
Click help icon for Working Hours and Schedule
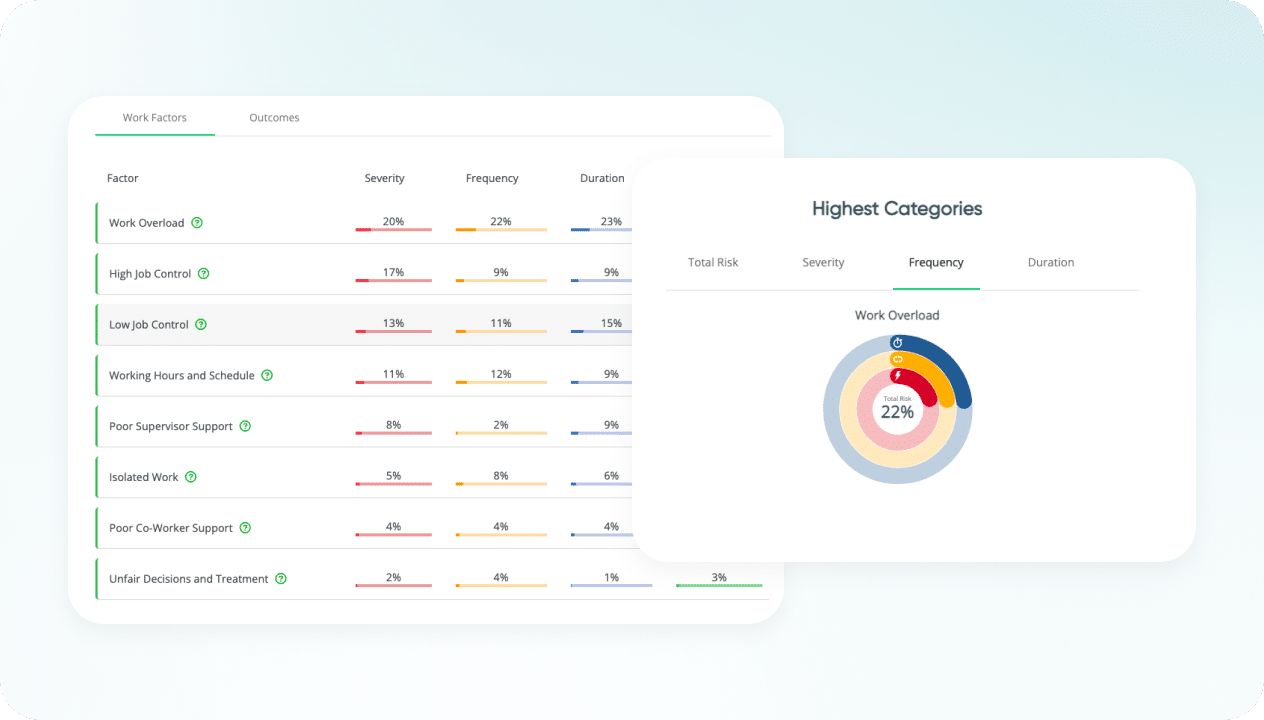coord(267,375)
